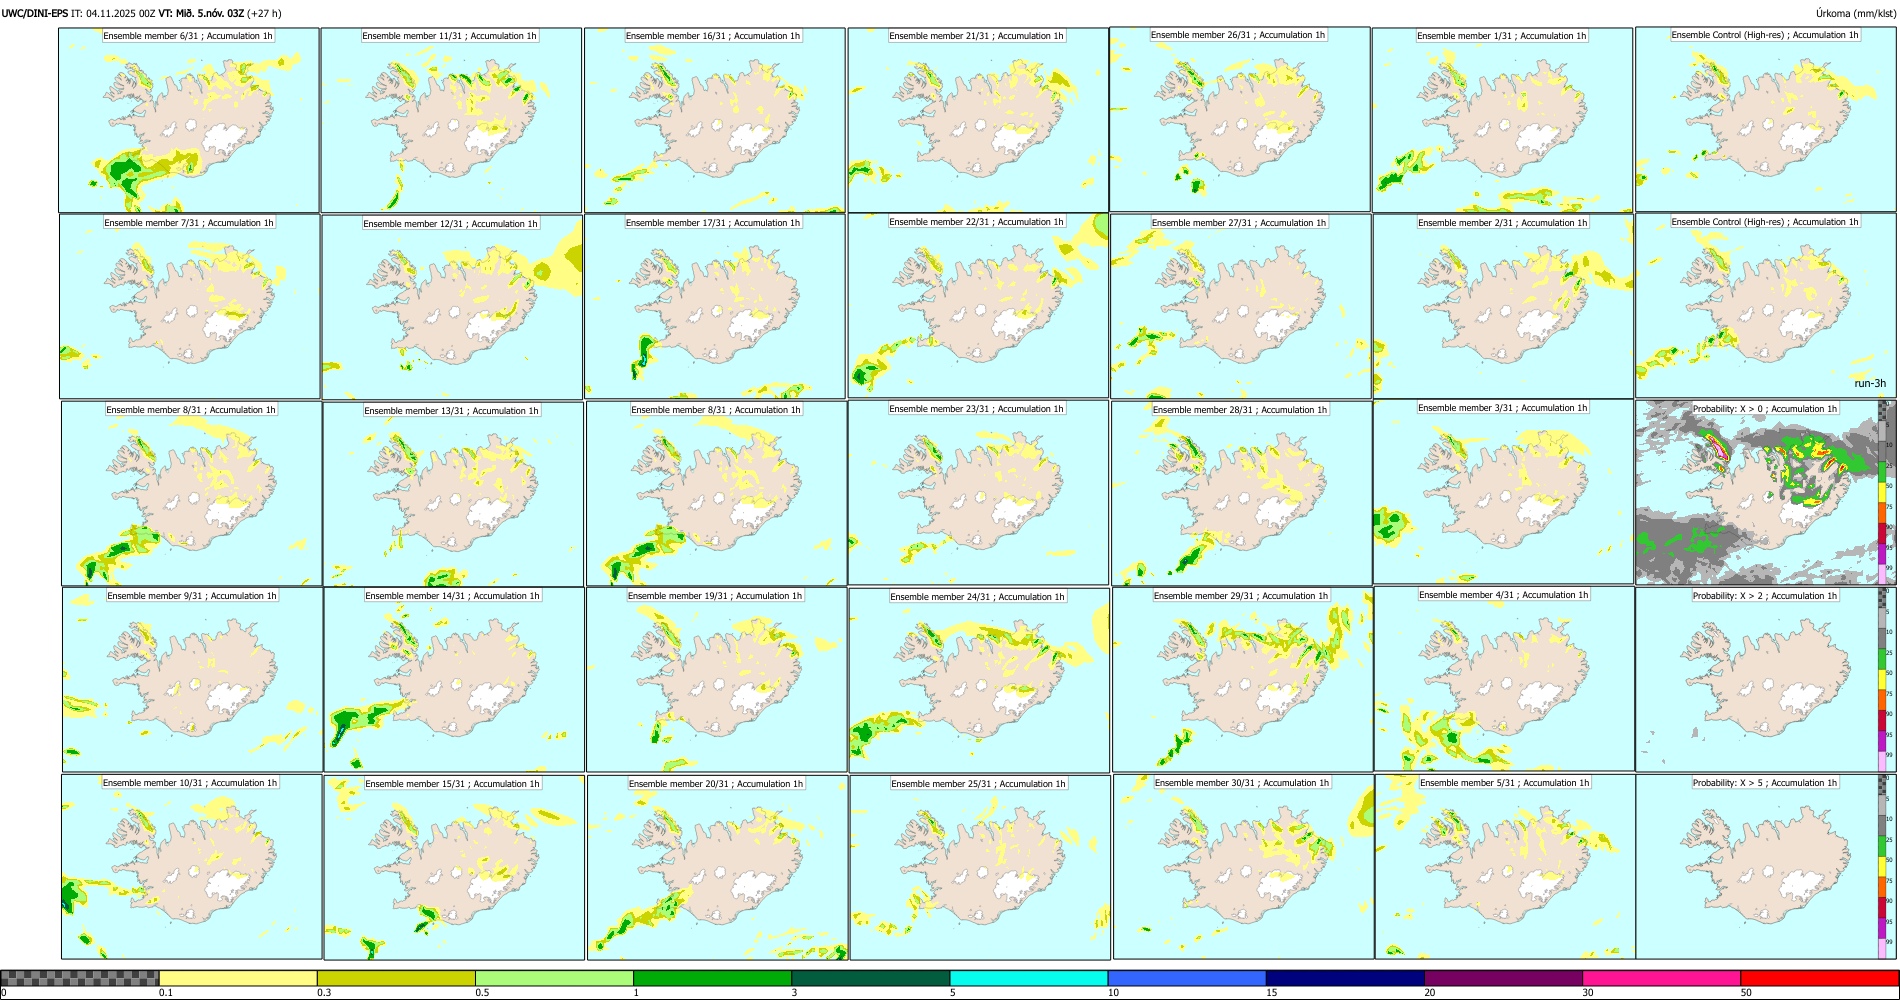View the Ensemble member 21/31 map

pos(978,120)
